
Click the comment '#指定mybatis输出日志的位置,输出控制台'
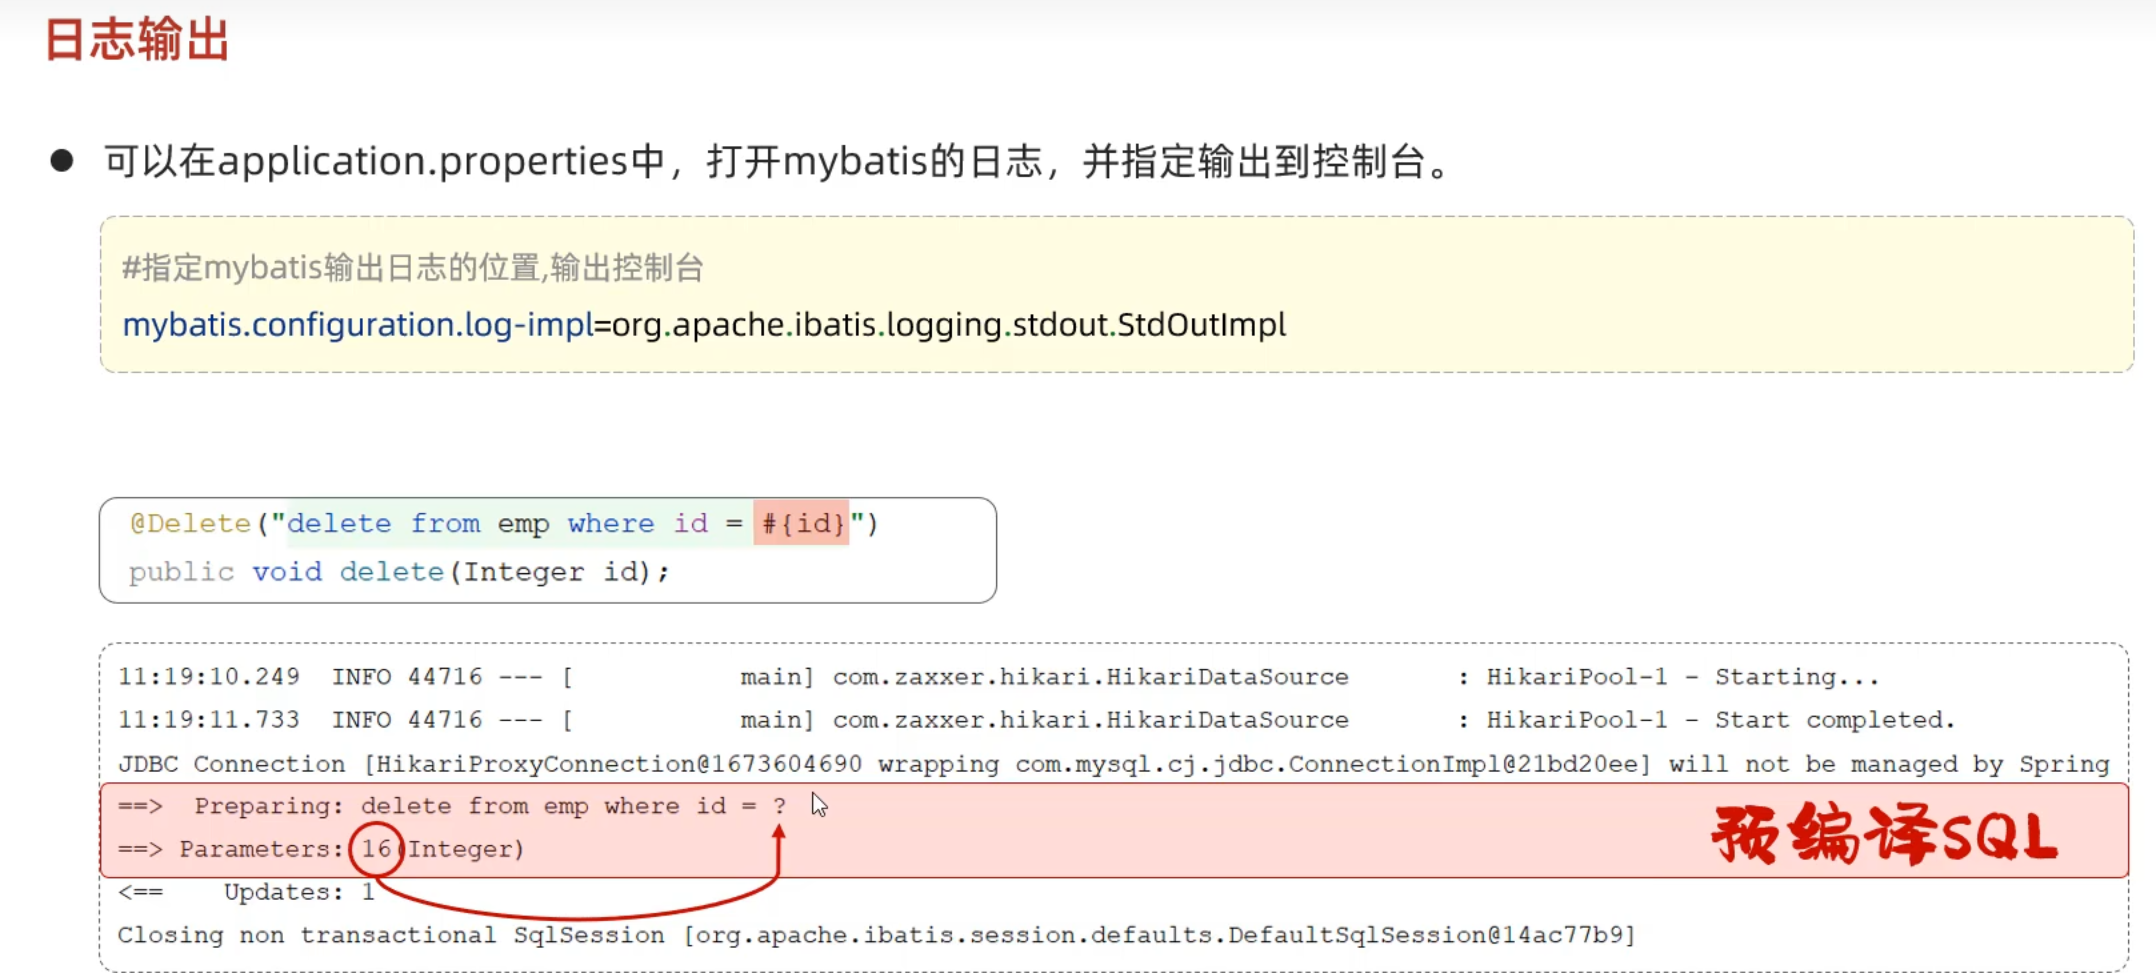412,268
